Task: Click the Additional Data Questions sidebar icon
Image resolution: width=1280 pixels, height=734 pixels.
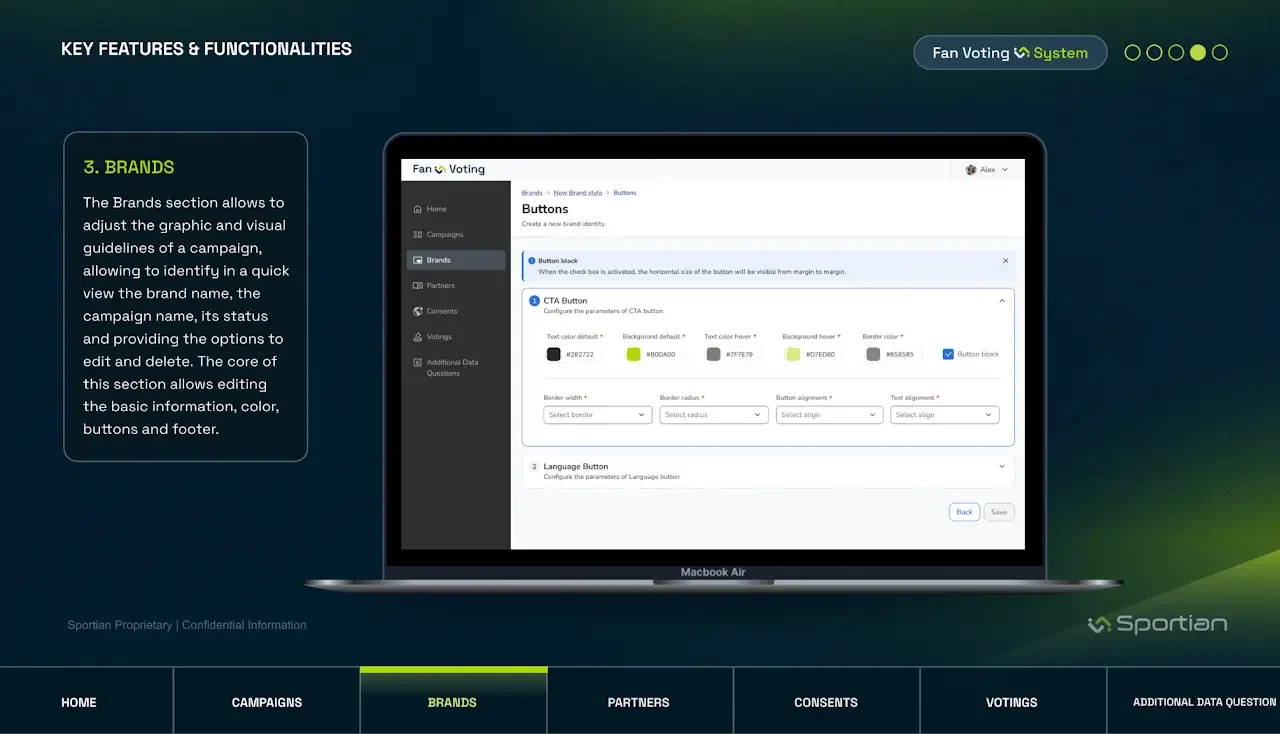Action: pos(418,362)
